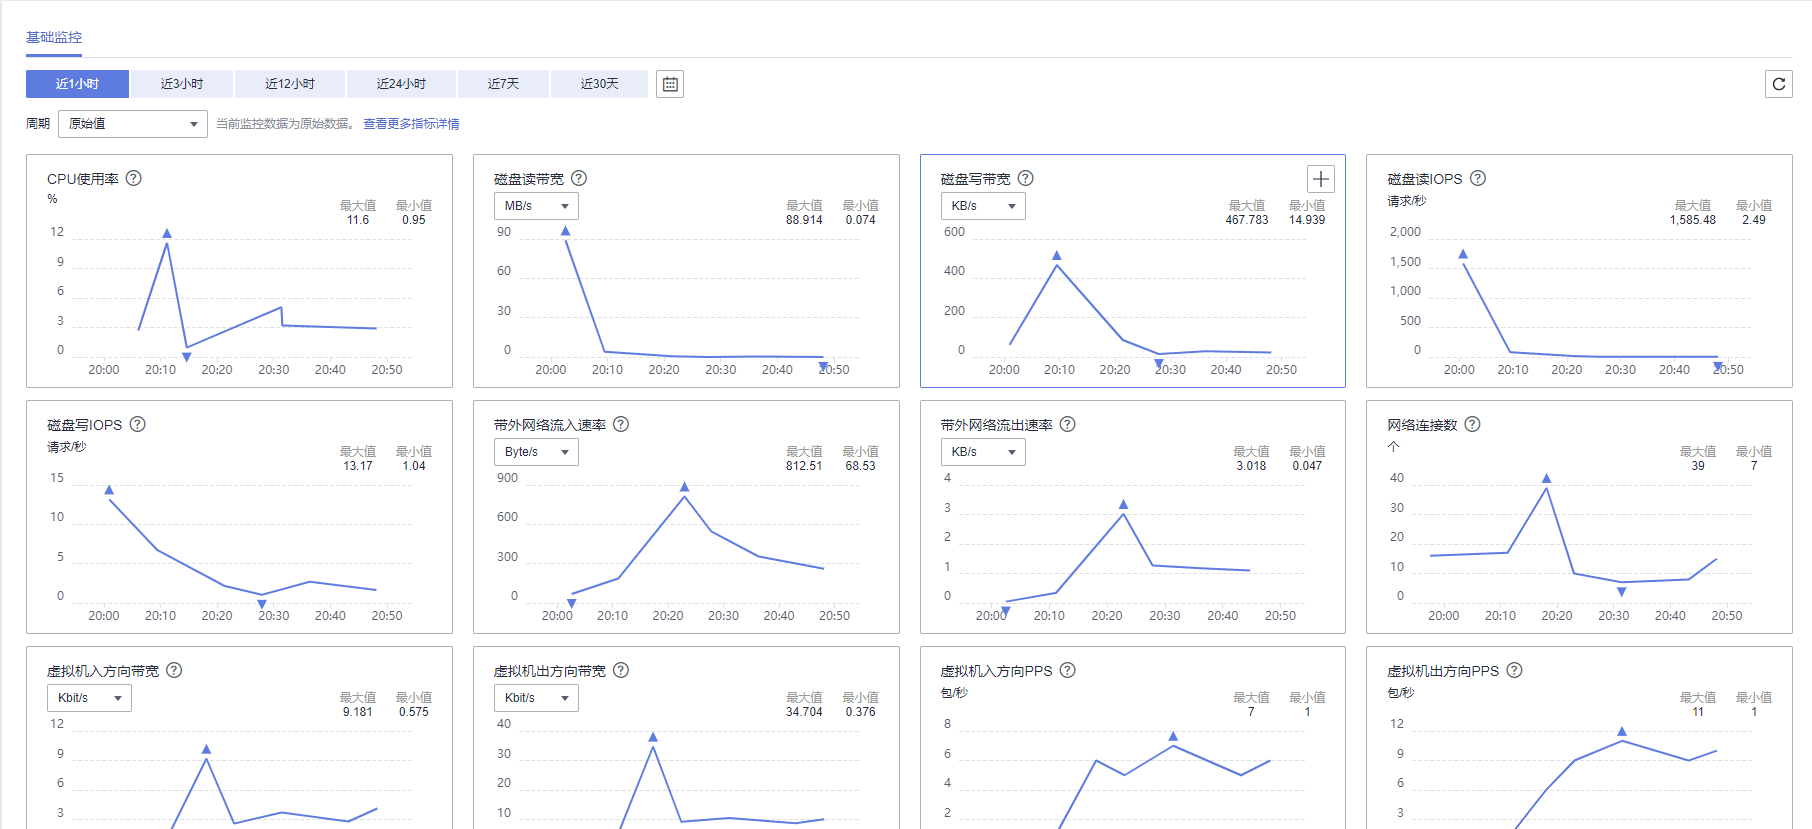Select the 近1小时 time range
The height and width of the screenshot is (829, 1812).
pyautogui.click(x=77, y=84)
